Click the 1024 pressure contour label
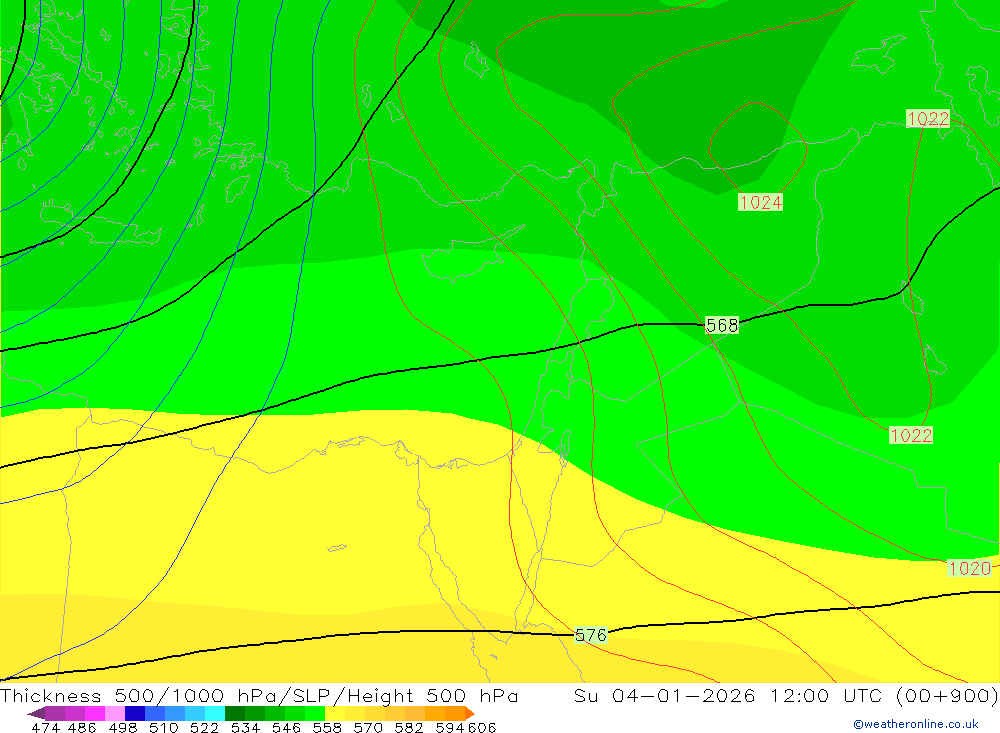Image resolution: width=1000 pixels, height=733 pixels. point(760,202)
